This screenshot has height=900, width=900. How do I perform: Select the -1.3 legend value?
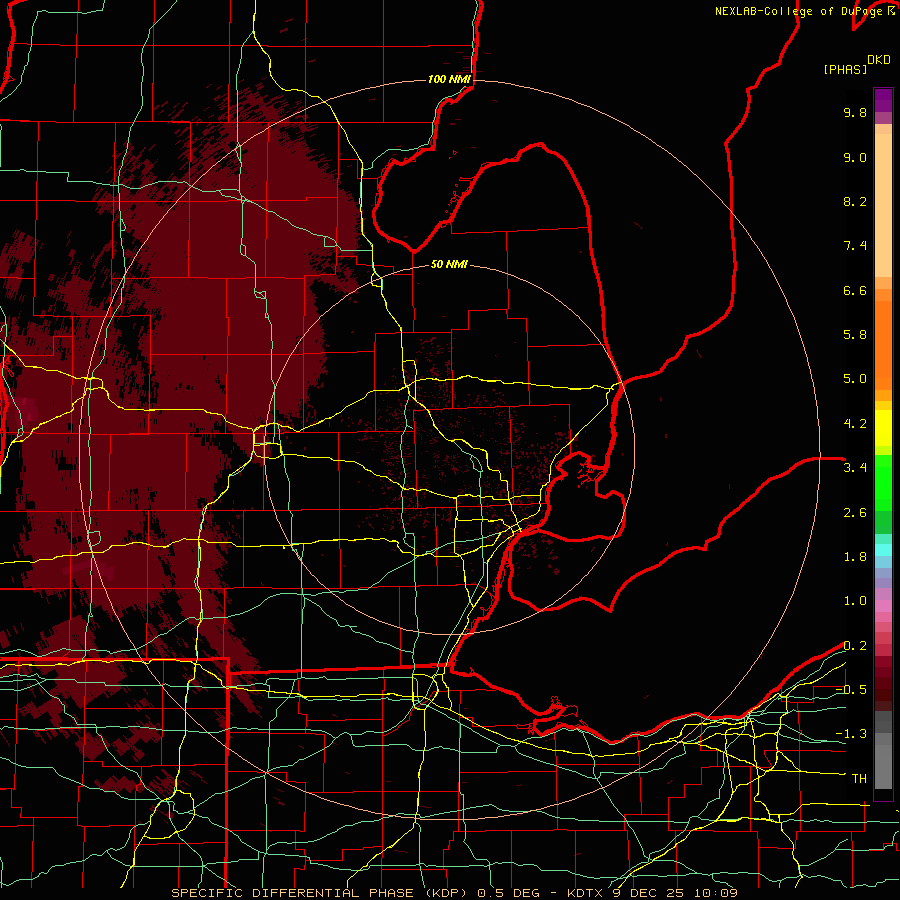point(851,734)
